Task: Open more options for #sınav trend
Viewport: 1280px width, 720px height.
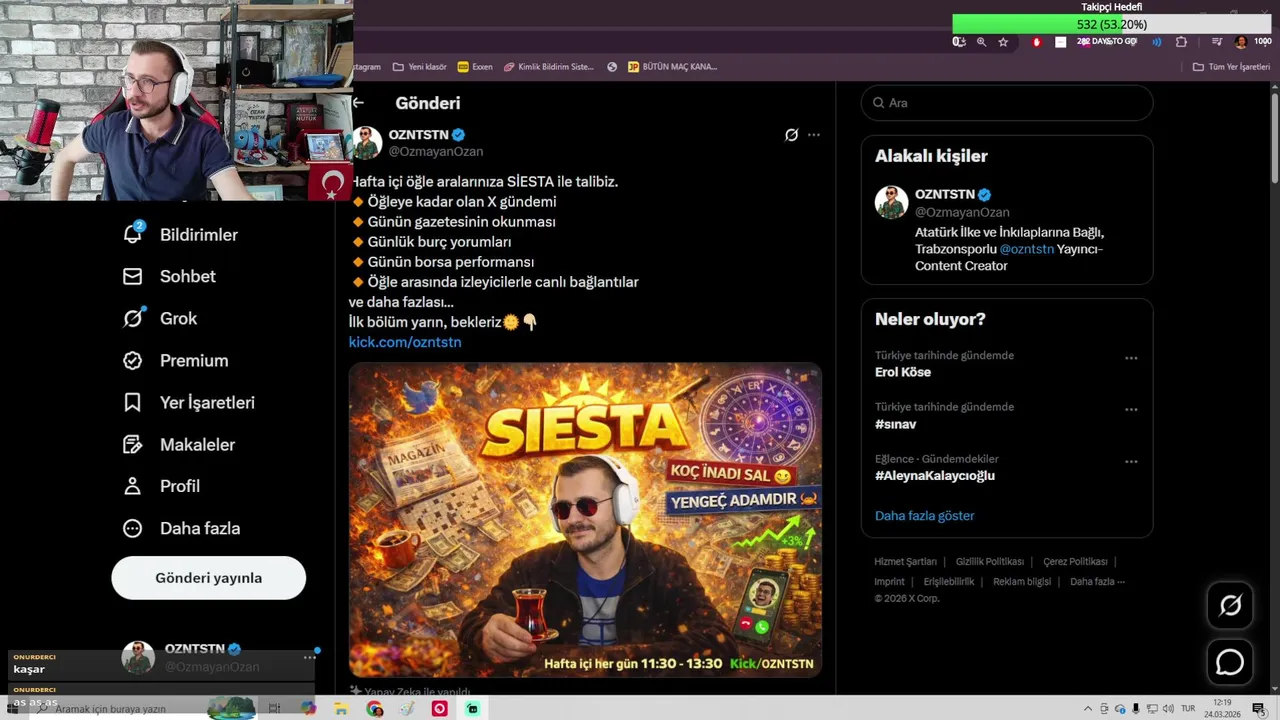Action: (x=1131, y=410)
